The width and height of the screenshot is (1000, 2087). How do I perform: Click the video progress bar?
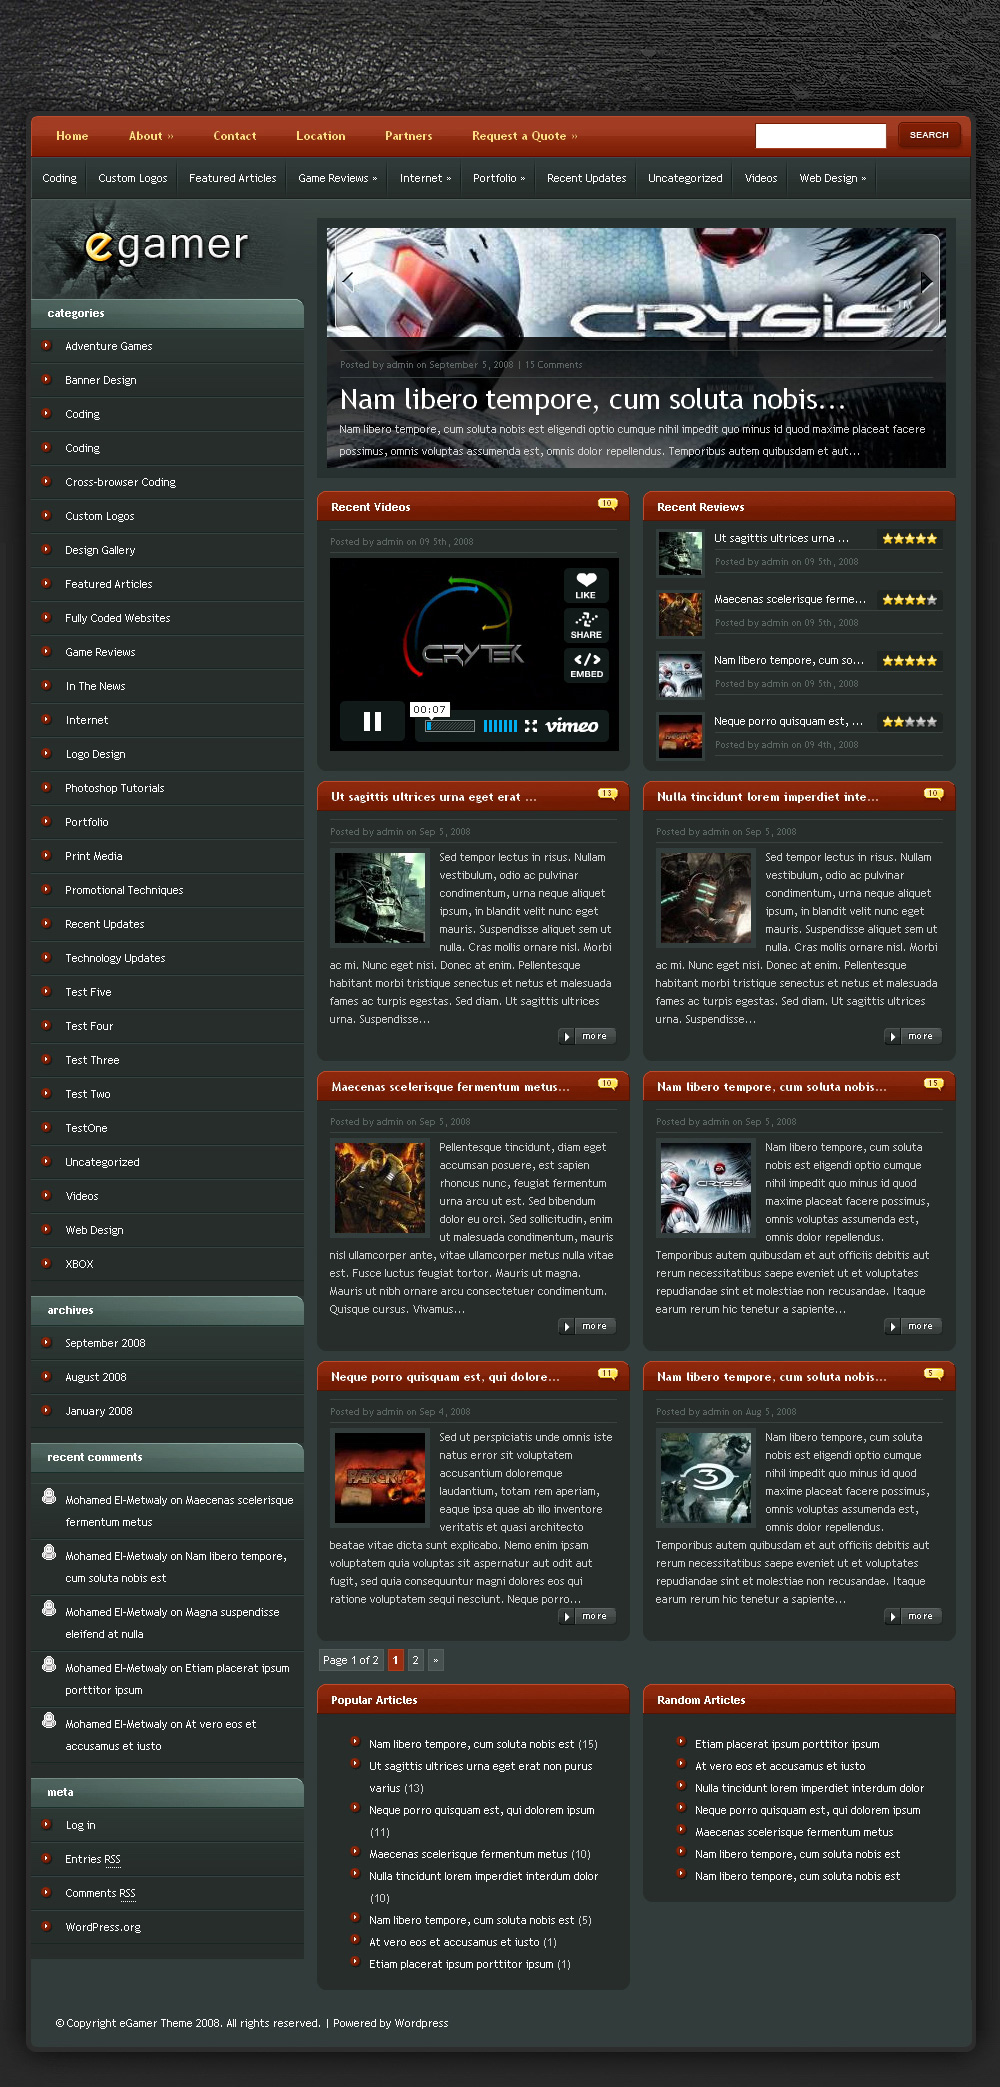click(451, 726)
